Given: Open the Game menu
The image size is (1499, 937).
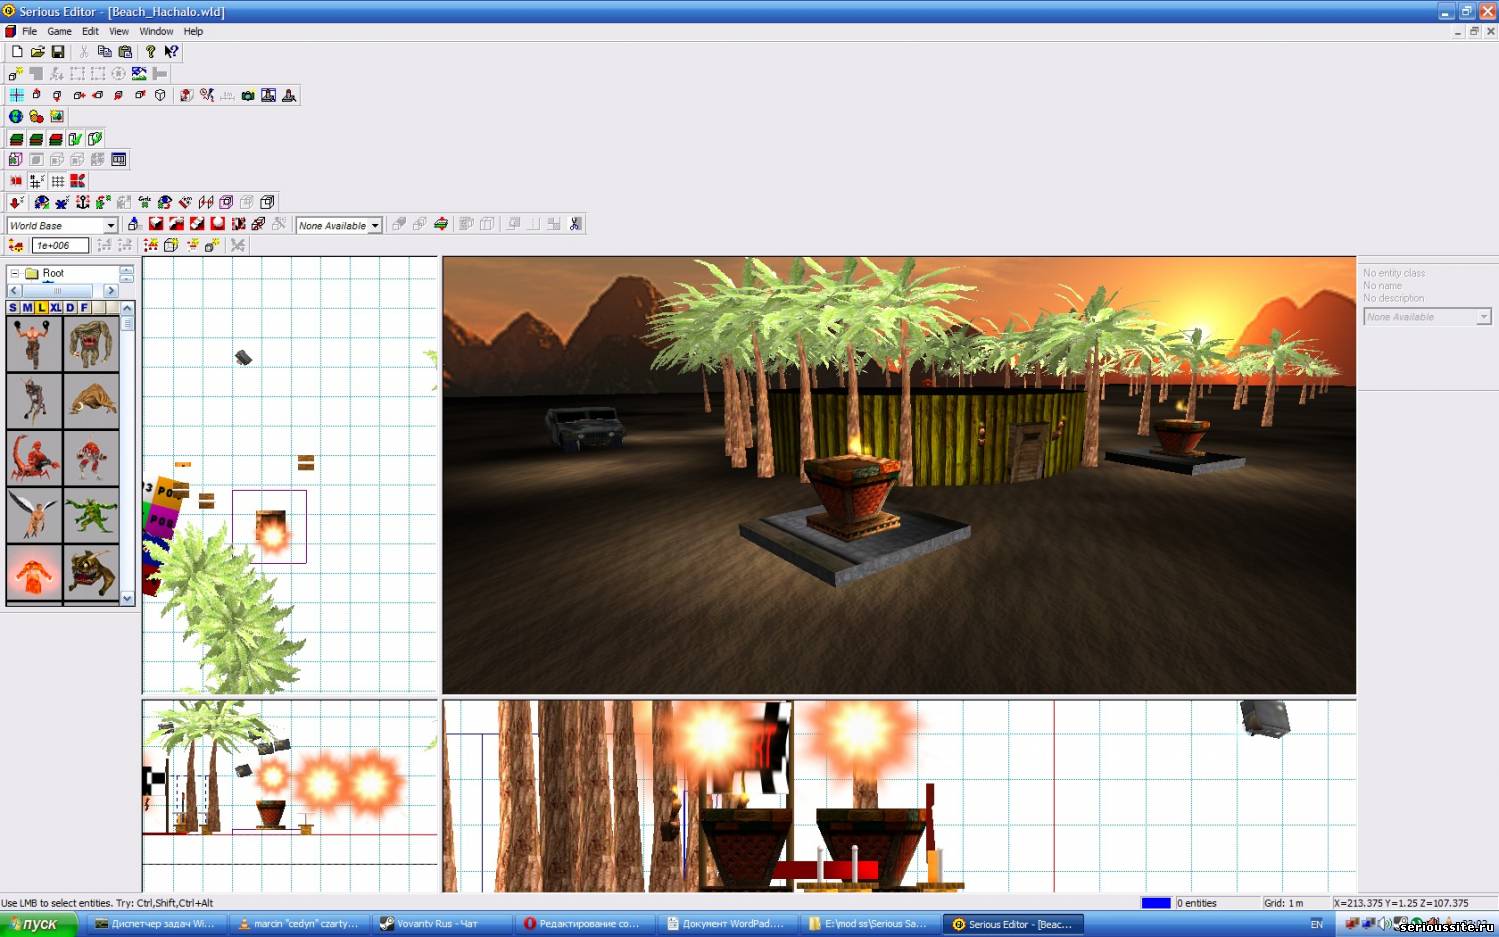Looking at the screenshot, I should (60, 31).
